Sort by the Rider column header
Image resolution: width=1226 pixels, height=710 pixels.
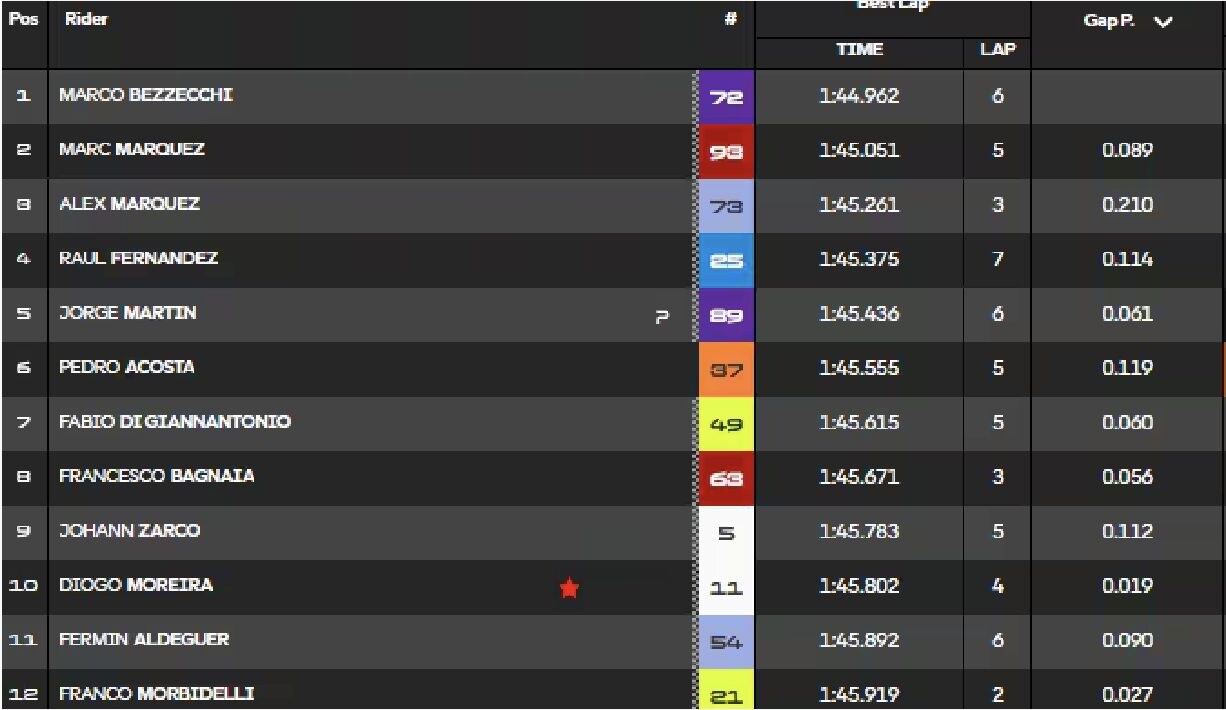pyautogui.click(x=87, y=19)
